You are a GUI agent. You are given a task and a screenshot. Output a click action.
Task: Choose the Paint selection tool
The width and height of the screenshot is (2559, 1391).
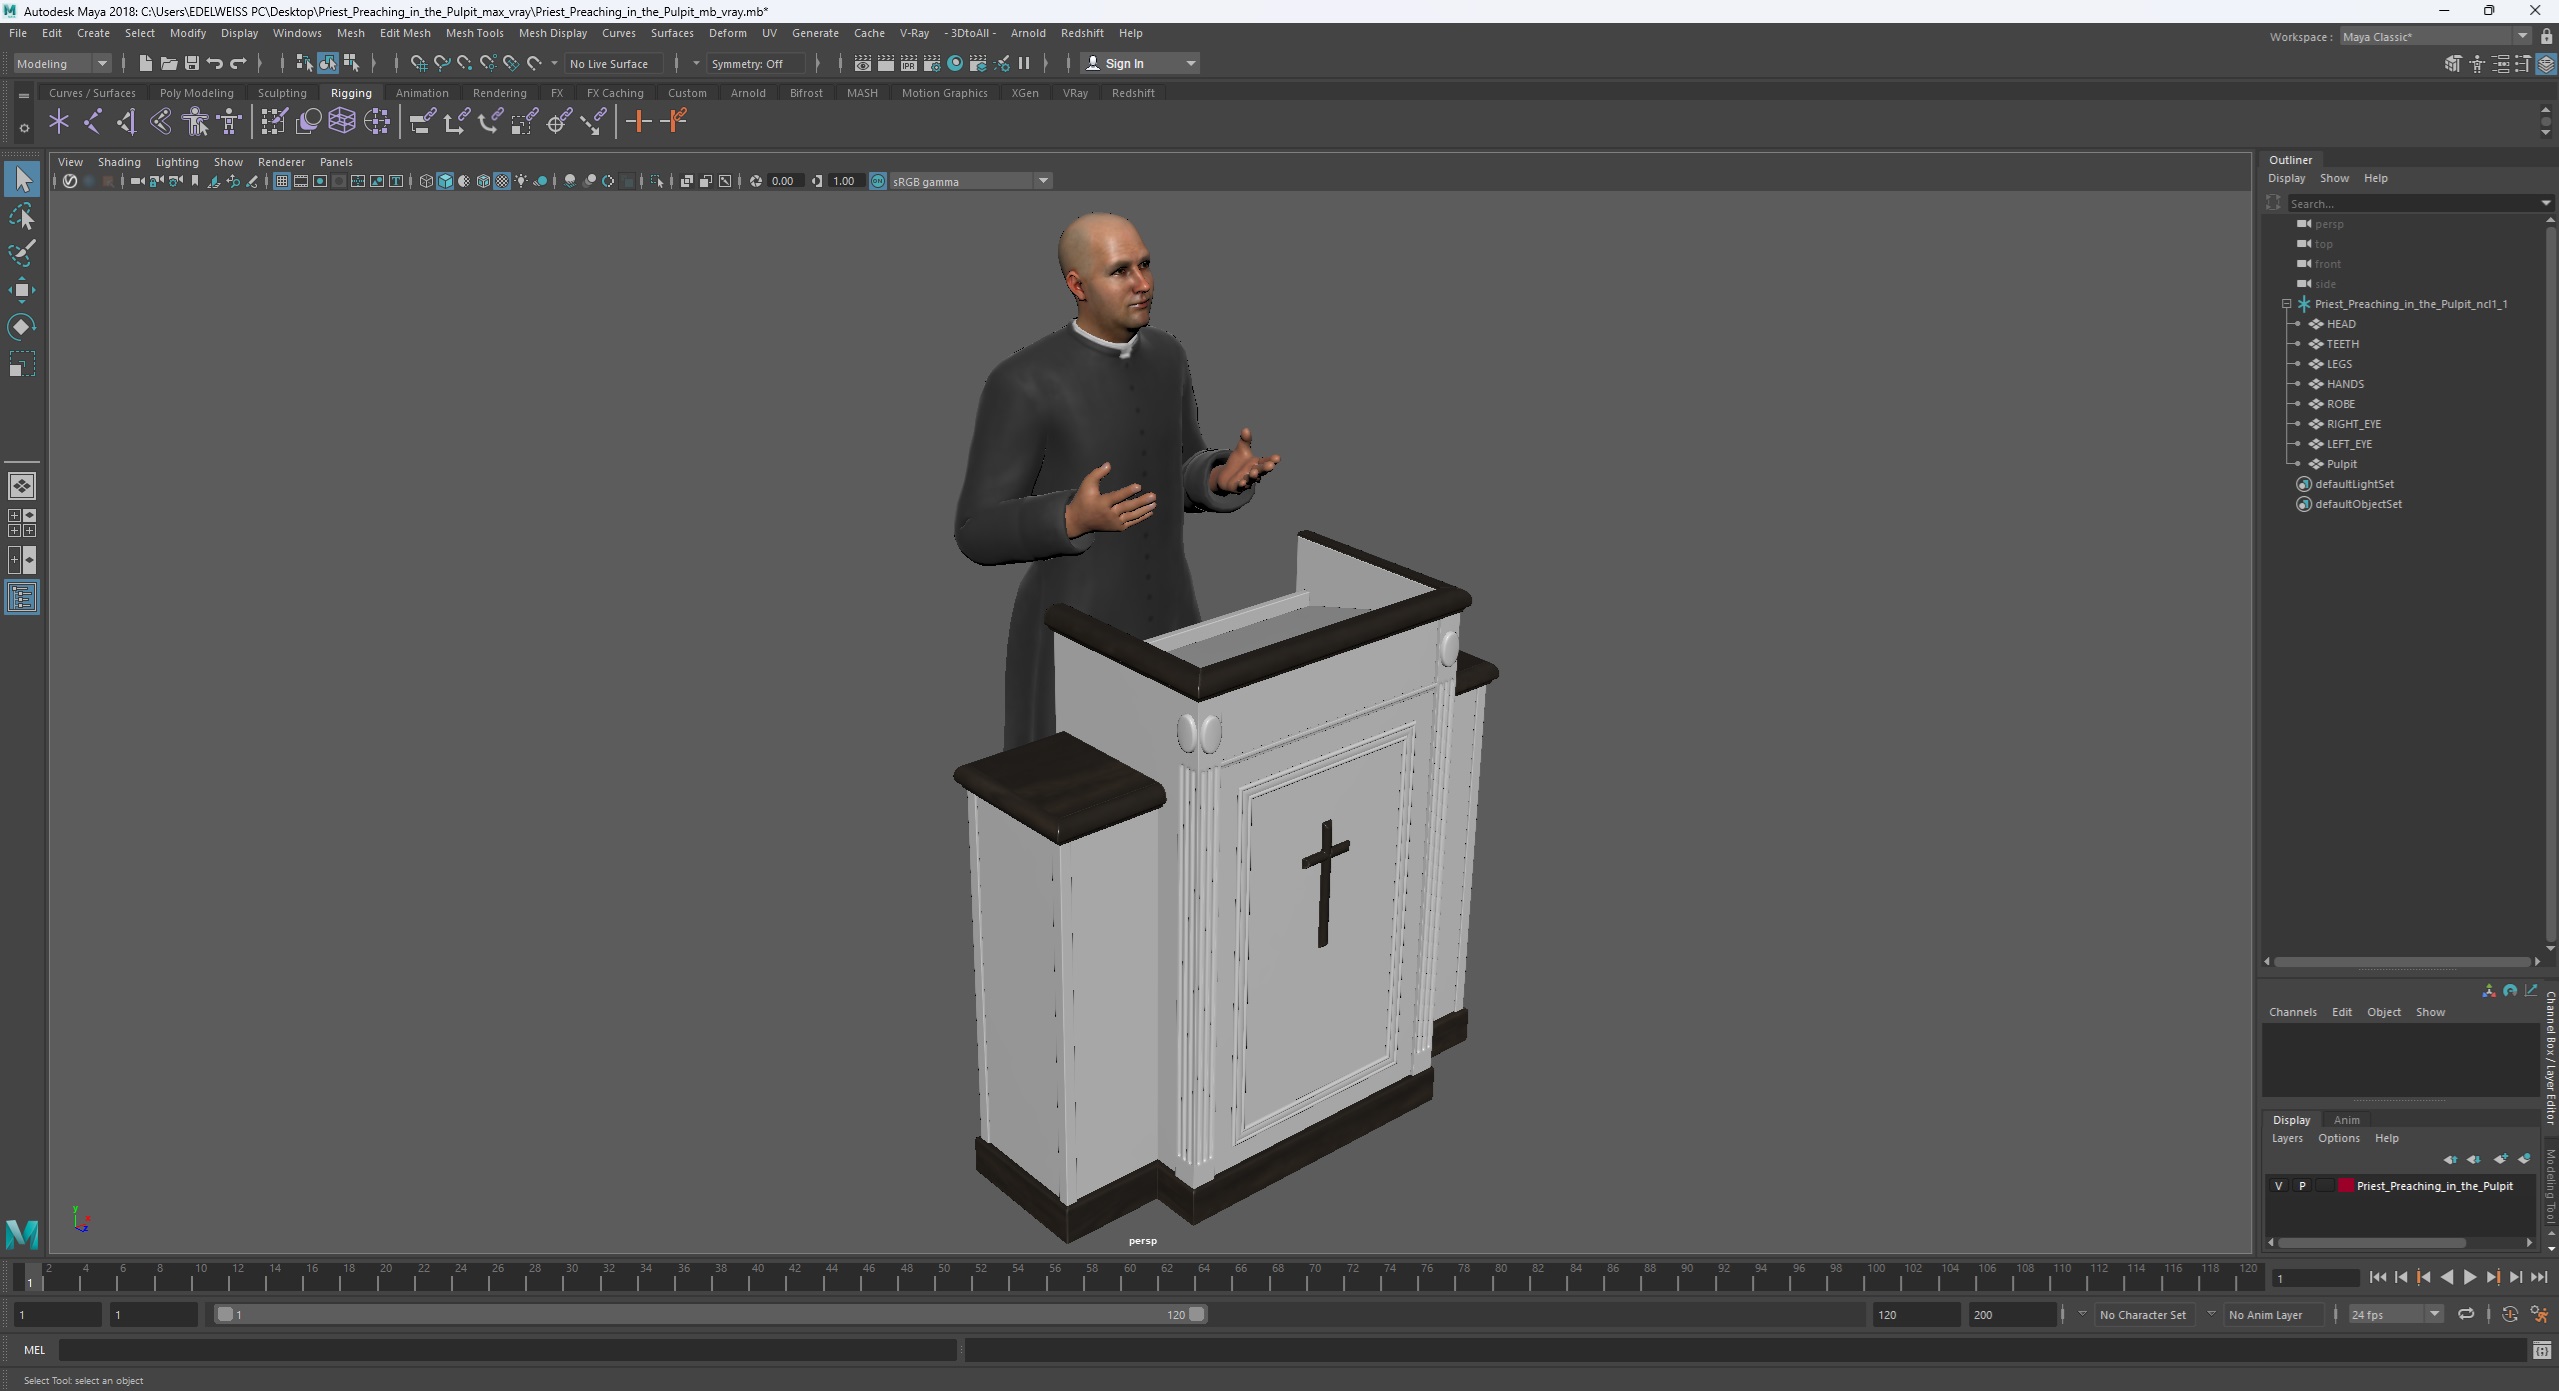[x=22, y=253]
